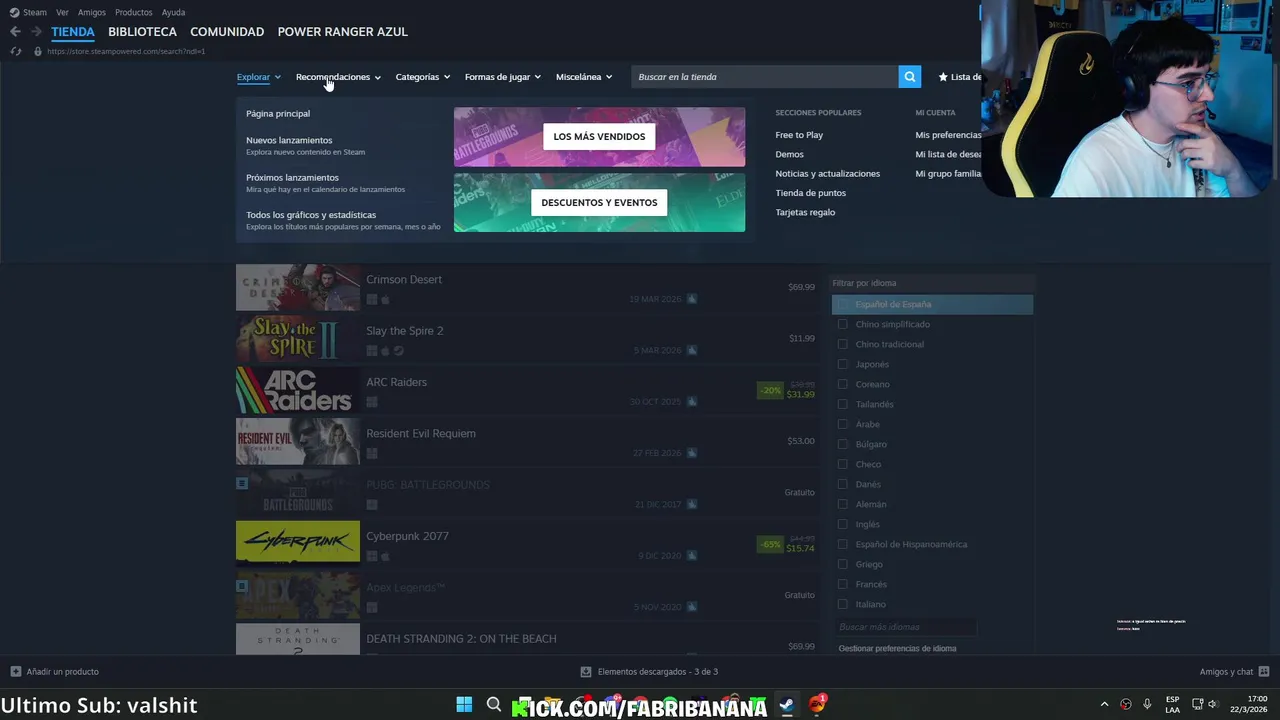Screen dimensions: 1280x720
Task: Click the browser back arrow
Action: [15, 32]
